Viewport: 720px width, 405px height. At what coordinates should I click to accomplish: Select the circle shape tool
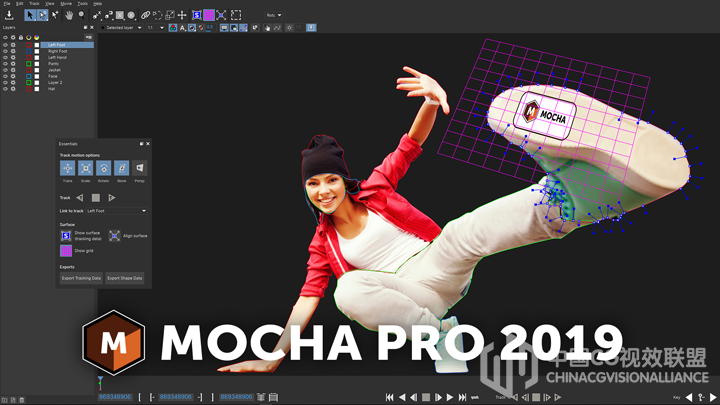[131, 15]
